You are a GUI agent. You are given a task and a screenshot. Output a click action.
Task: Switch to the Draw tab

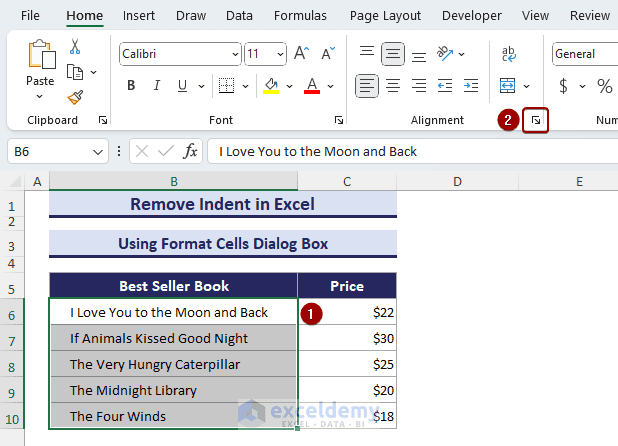point(191,15)
